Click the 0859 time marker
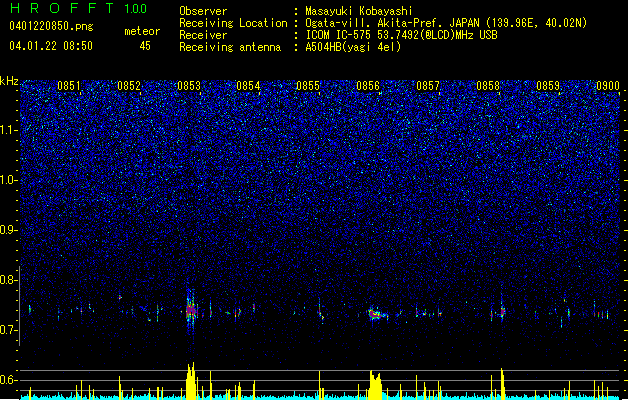This screenshot has width=629, height=400. [548, 86]
